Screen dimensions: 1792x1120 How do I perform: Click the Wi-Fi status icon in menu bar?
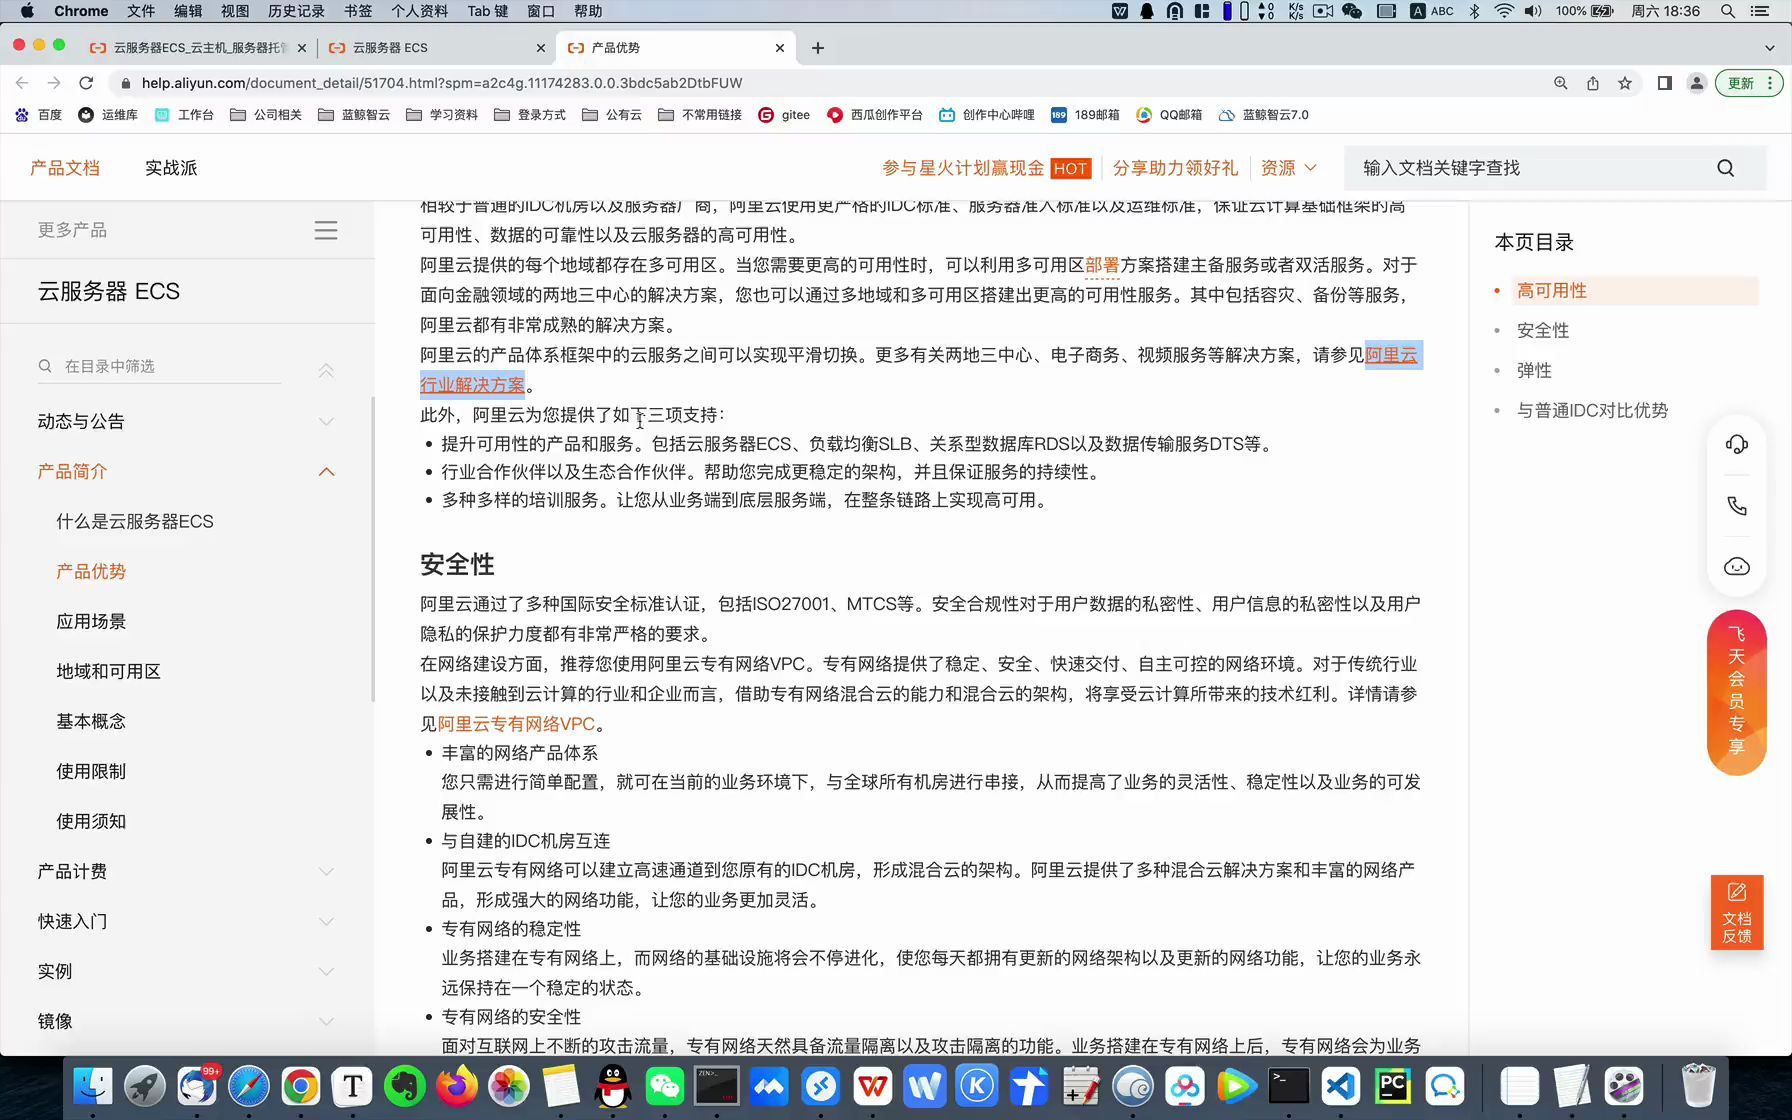pos(1504,11)
